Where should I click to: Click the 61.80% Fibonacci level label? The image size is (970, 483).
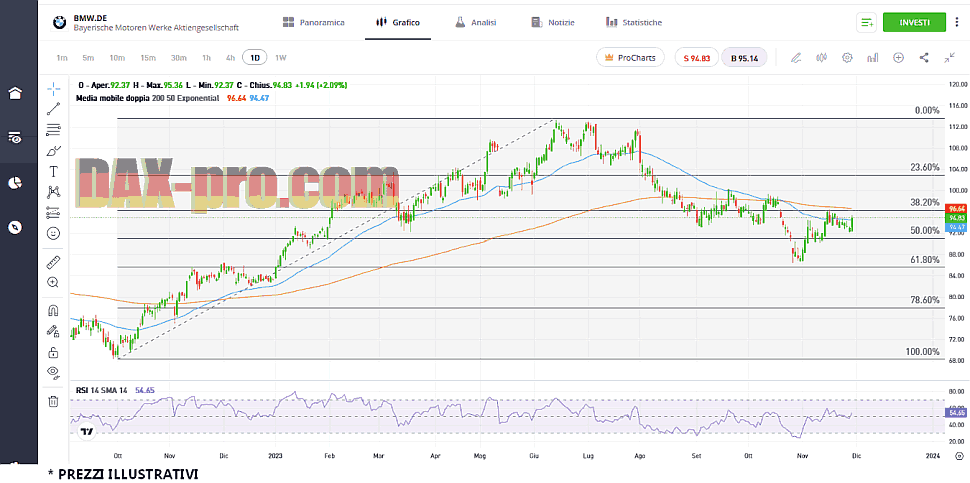[x=925, y=260]
